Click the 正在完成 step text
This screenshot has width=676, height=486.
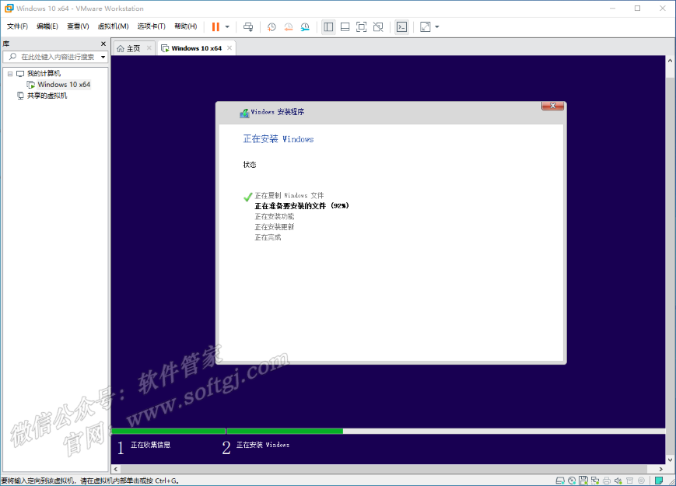pos(268,237)
